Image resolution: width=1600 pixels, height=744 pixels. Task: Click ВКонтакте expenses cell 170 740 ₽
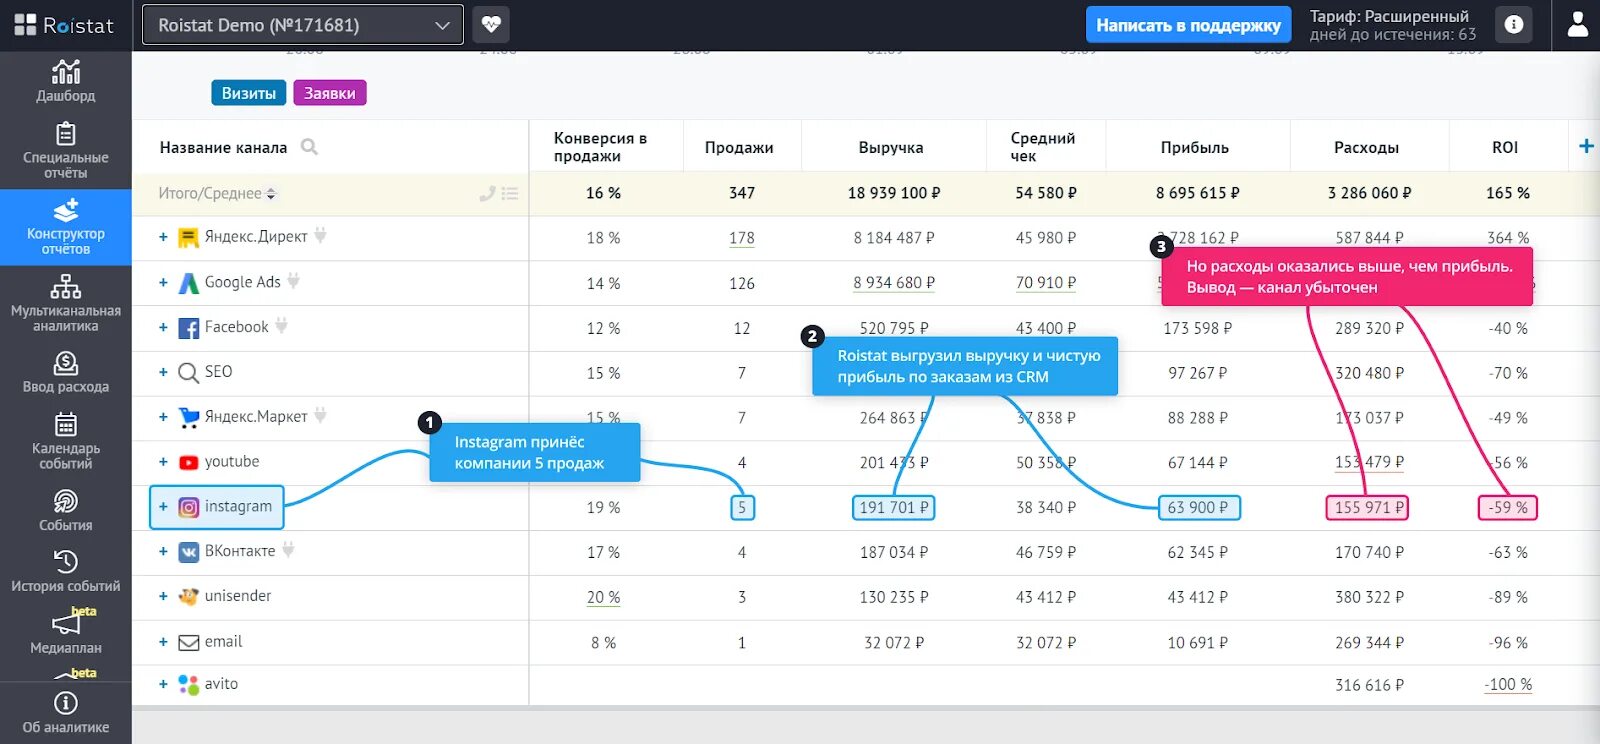1369,552
